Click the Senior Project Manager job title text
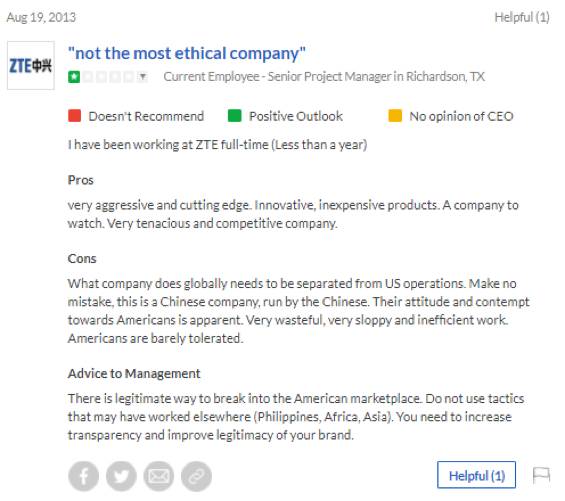The height and width of the screenshot is (501, 565). (x=329, y=76)
